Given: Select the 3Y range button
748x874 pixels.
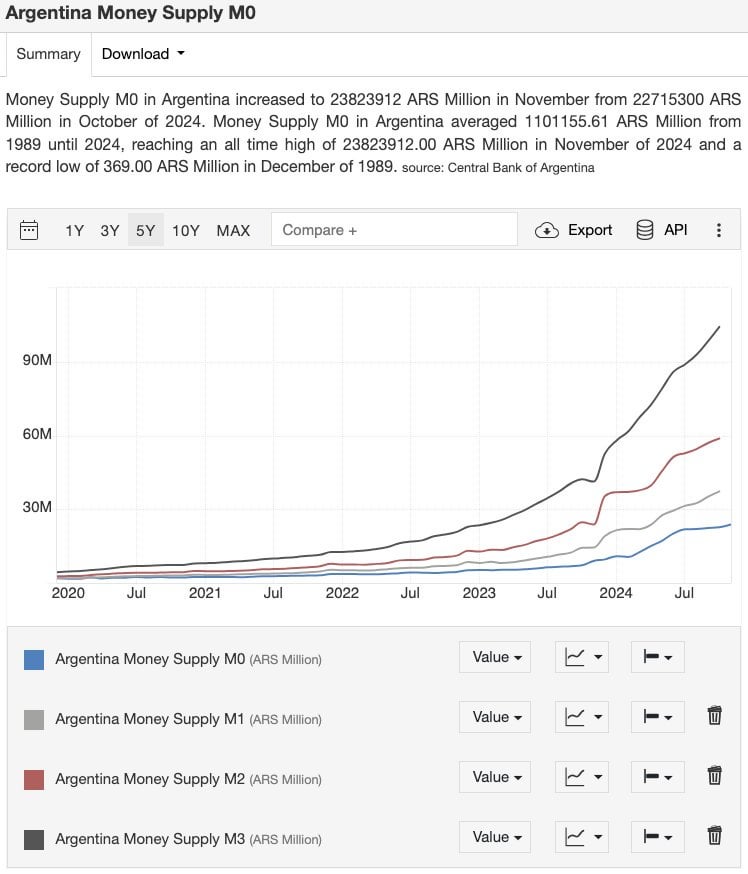Looking at the screenshot, I should (x=109, y=230).
